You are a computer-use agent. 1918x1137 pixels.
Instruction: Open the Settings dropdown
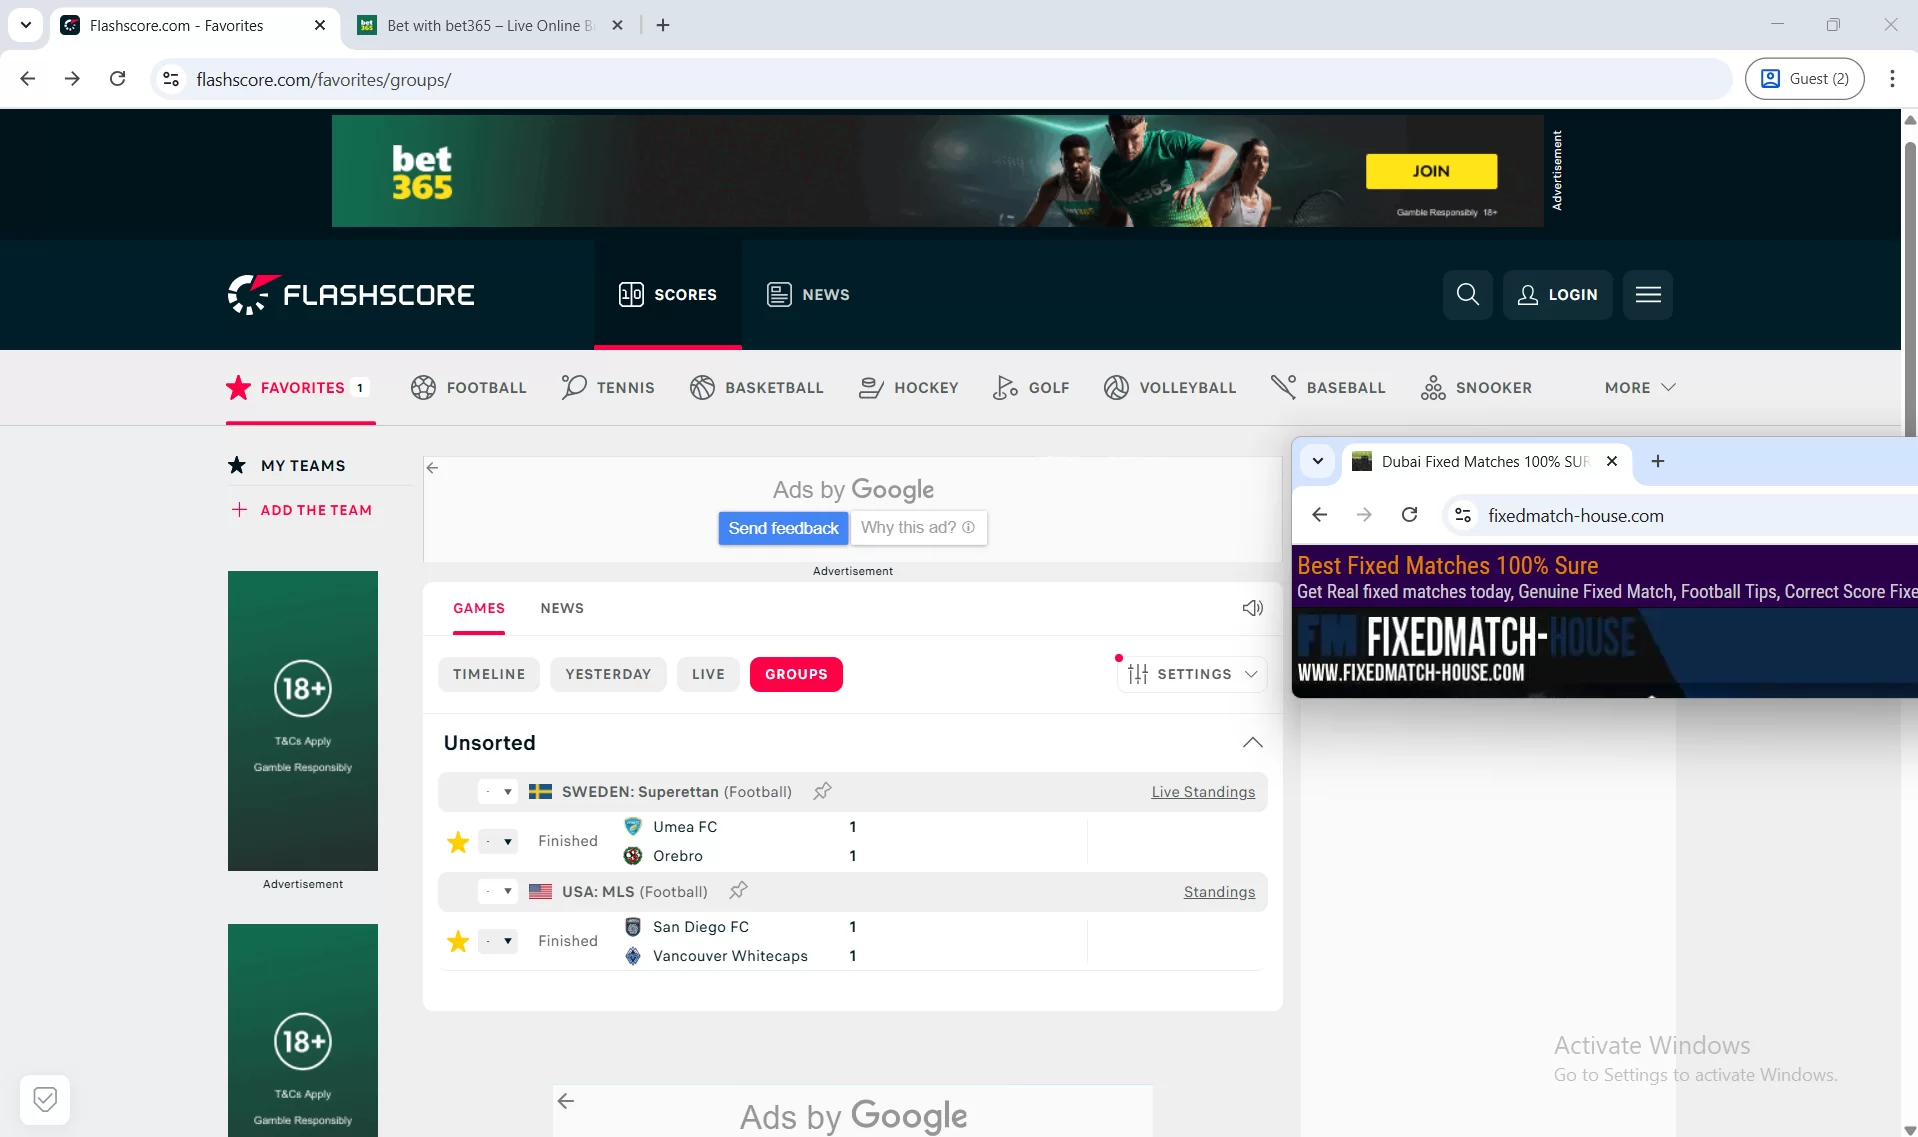click(1190, 673)
